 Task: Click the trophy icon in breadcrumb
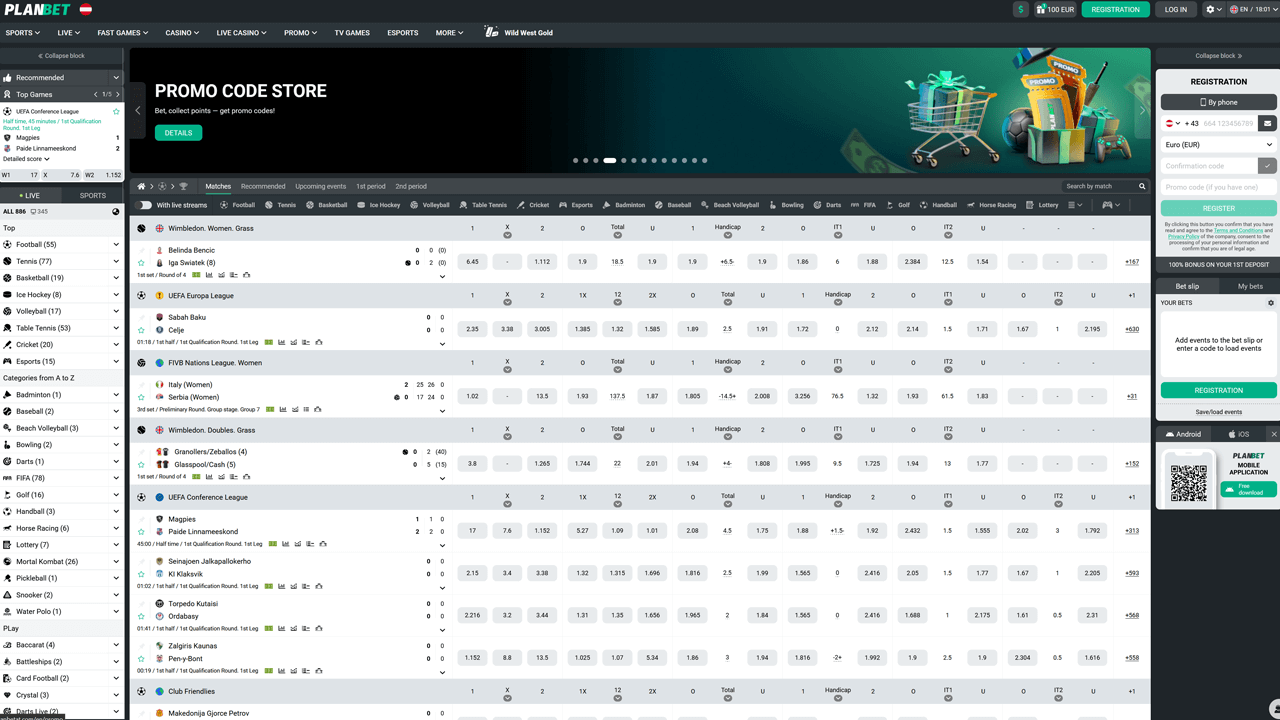183,186
